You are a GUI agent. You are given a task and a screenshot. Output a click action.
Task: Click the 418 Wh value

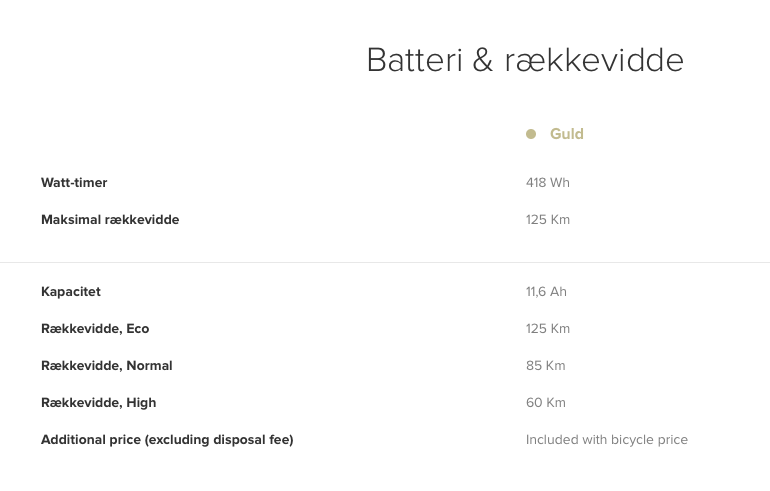pyautogui.click(x=547, y=183)
